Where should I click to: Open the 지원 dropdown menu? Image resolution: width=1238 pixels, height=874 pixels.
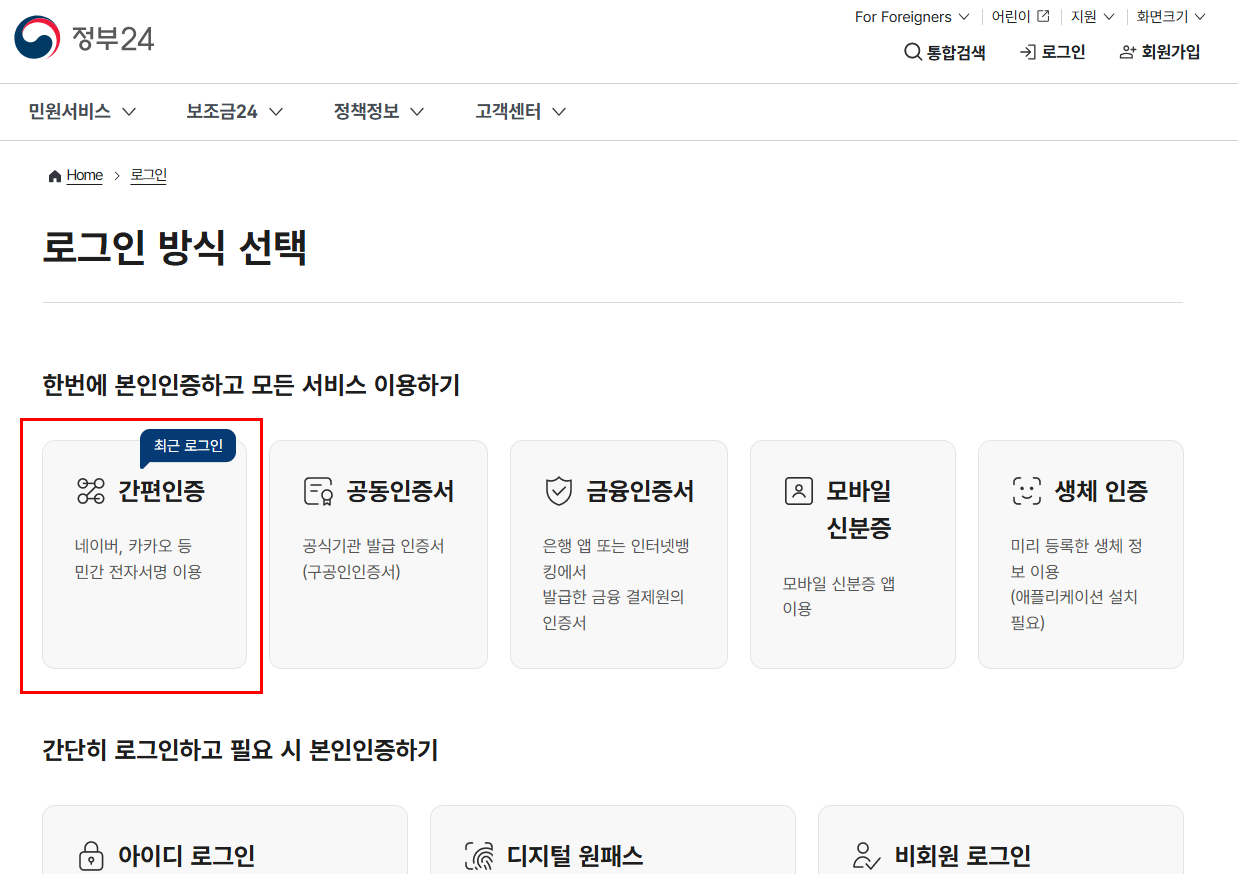click(1093, 17)
